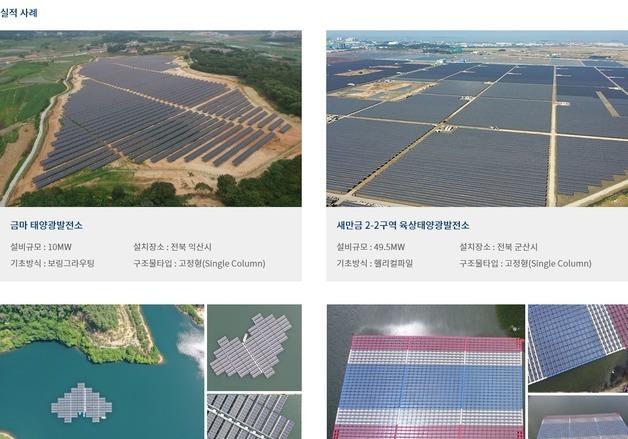Open the floating solar lake aerial photo
Image resolution: width=628 pixels, height=439 pixels.
102,372
